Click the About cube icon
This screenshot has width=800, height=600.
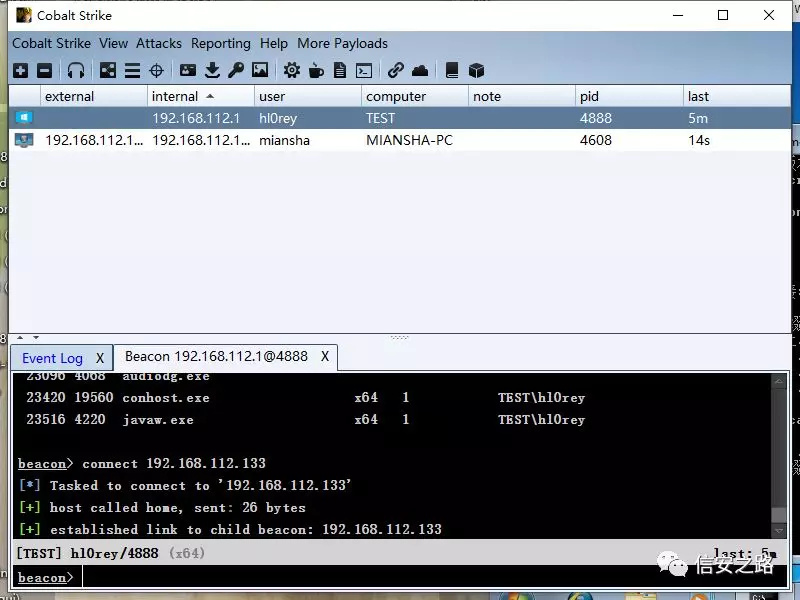tap(476, 70)
